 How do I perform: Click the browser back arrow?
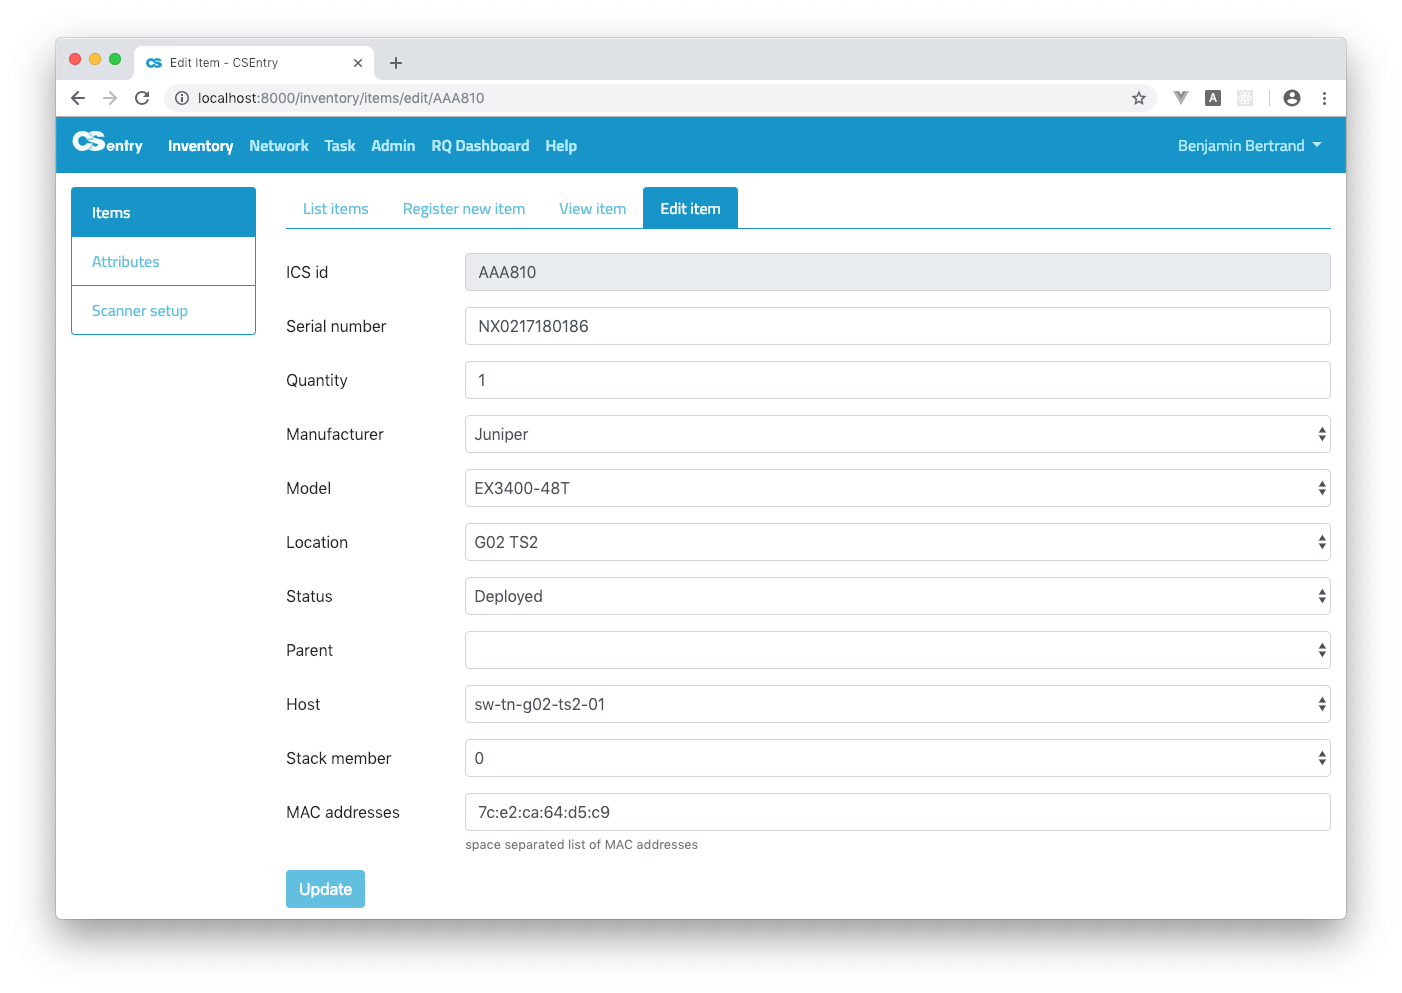coord(78,98)
